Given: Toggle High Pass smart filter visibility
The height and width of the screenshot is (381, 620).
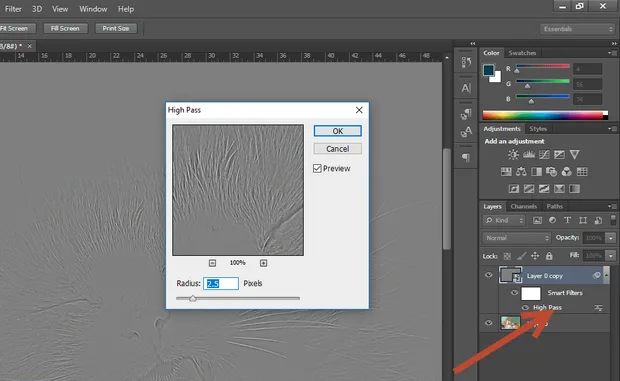Looking at the screenshot, I should click(x=525, y=307).
